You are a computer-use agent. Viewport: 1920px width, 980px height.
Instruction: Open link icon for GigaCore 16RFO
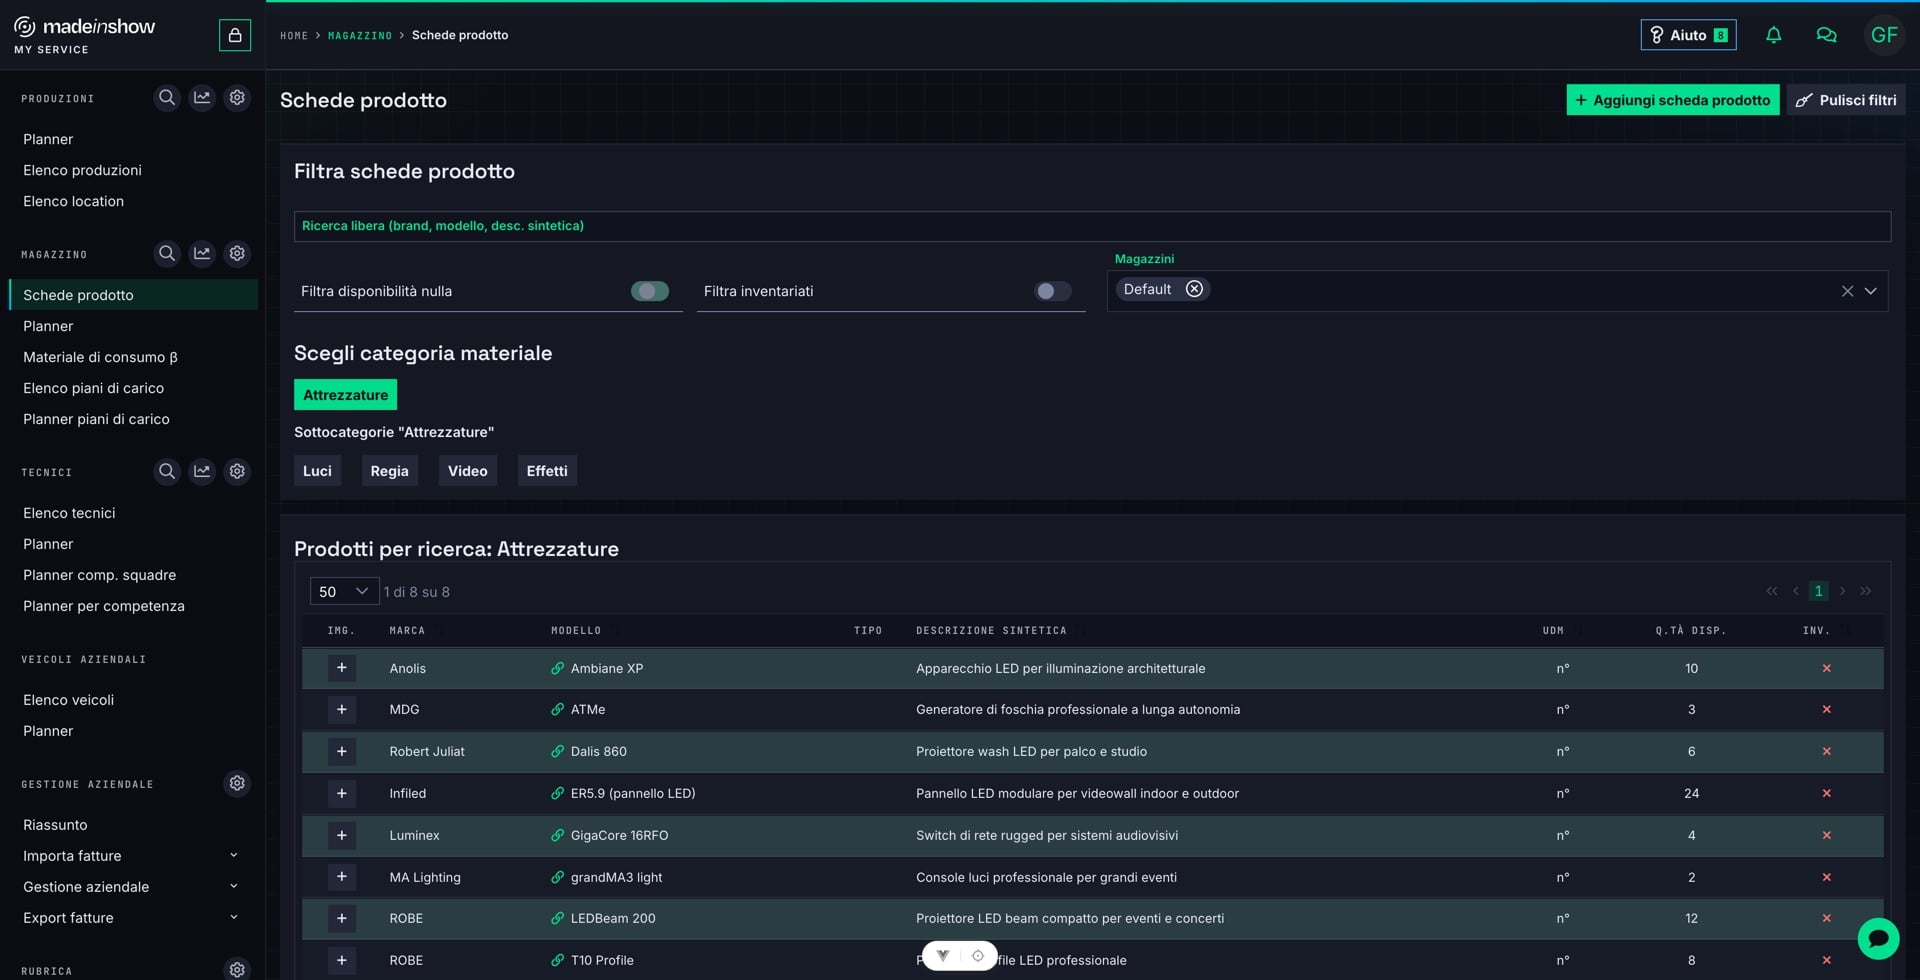[558, 835]
